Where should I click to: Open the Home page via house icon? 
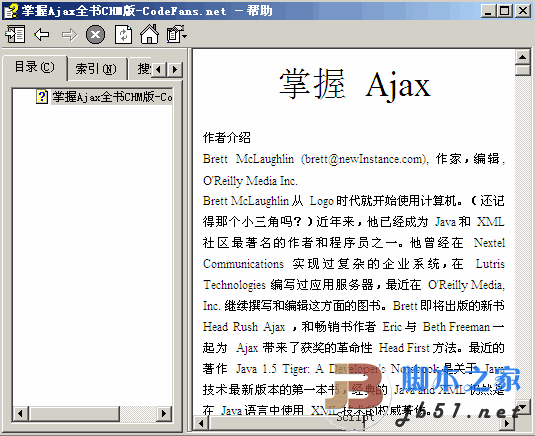[149, 34]
